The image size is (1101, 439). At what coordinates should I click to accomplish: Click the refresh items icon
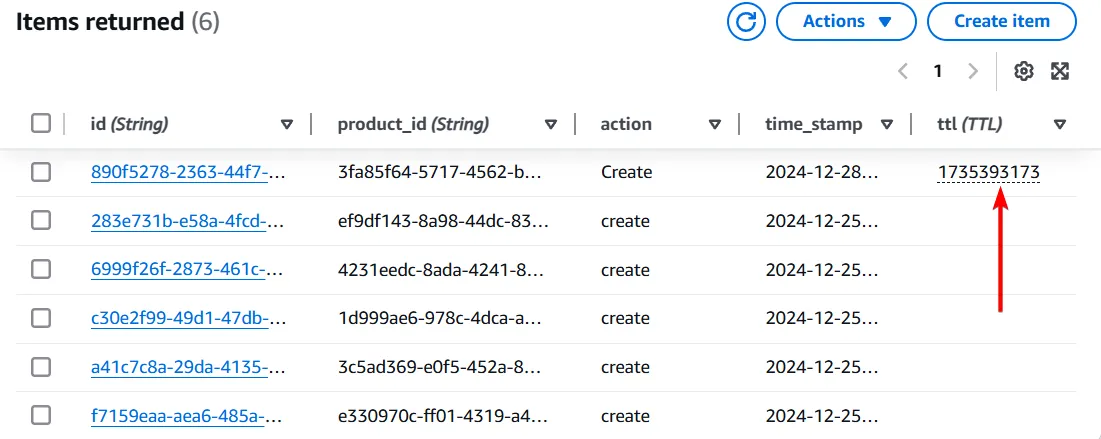(x=745, y=21)
